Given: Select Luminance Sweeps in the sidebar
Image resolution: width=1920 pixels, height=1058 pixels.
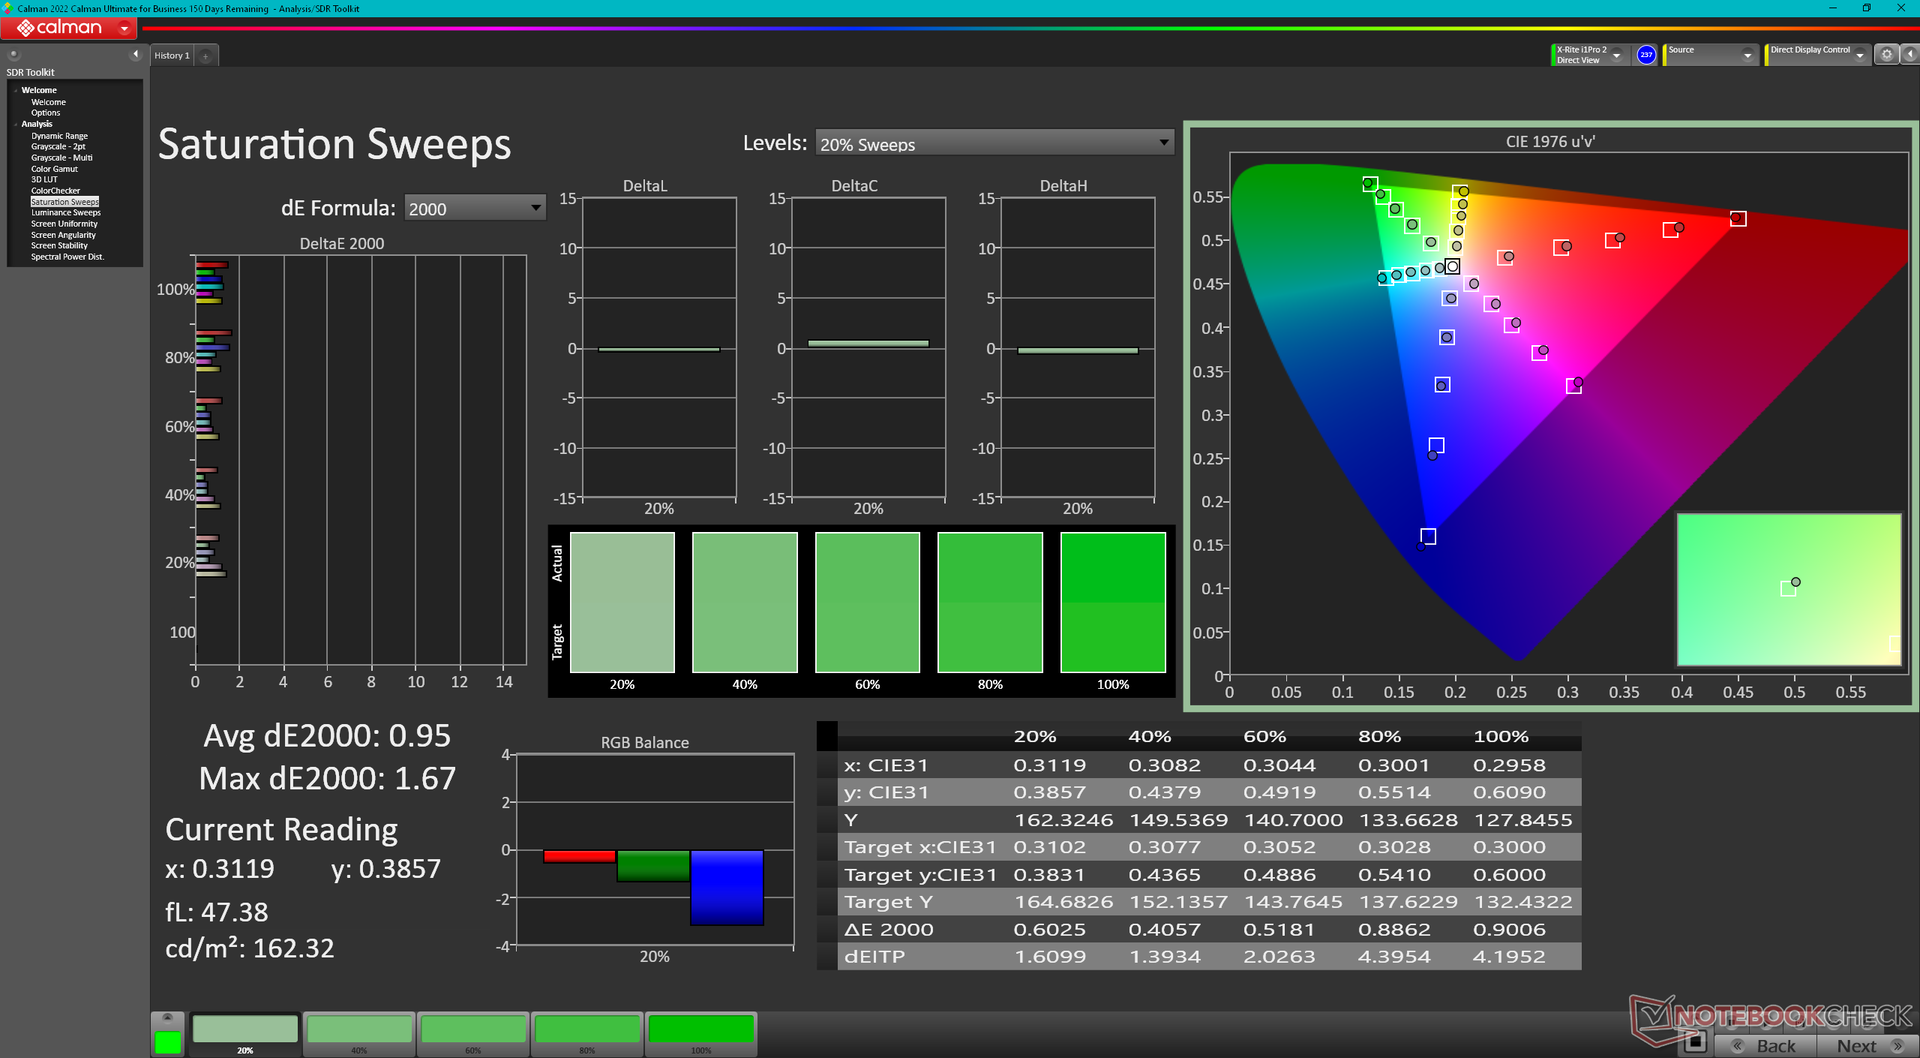Looking at the screenshot, I should coord(66,213).
